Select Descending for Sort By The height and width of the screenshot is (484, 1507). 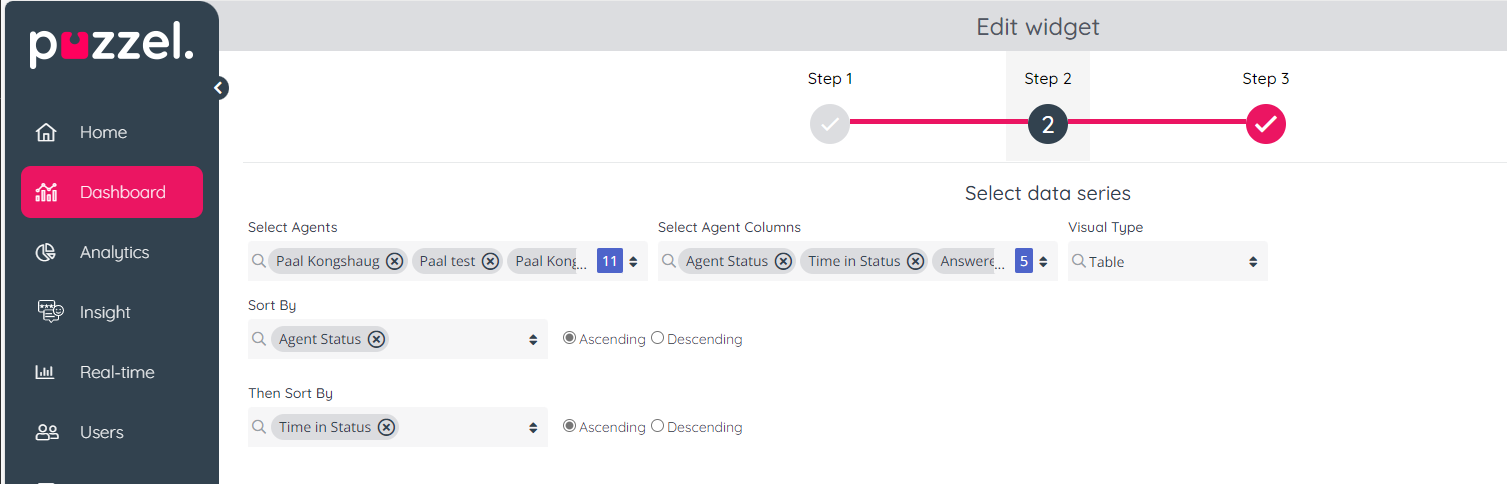pyautogui.click(x=657, y=338)
